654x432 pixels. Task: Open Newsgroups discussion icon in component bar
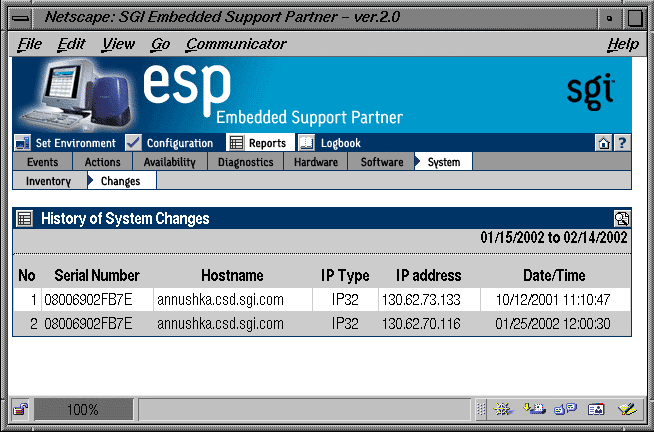click(x=565, y=409)
